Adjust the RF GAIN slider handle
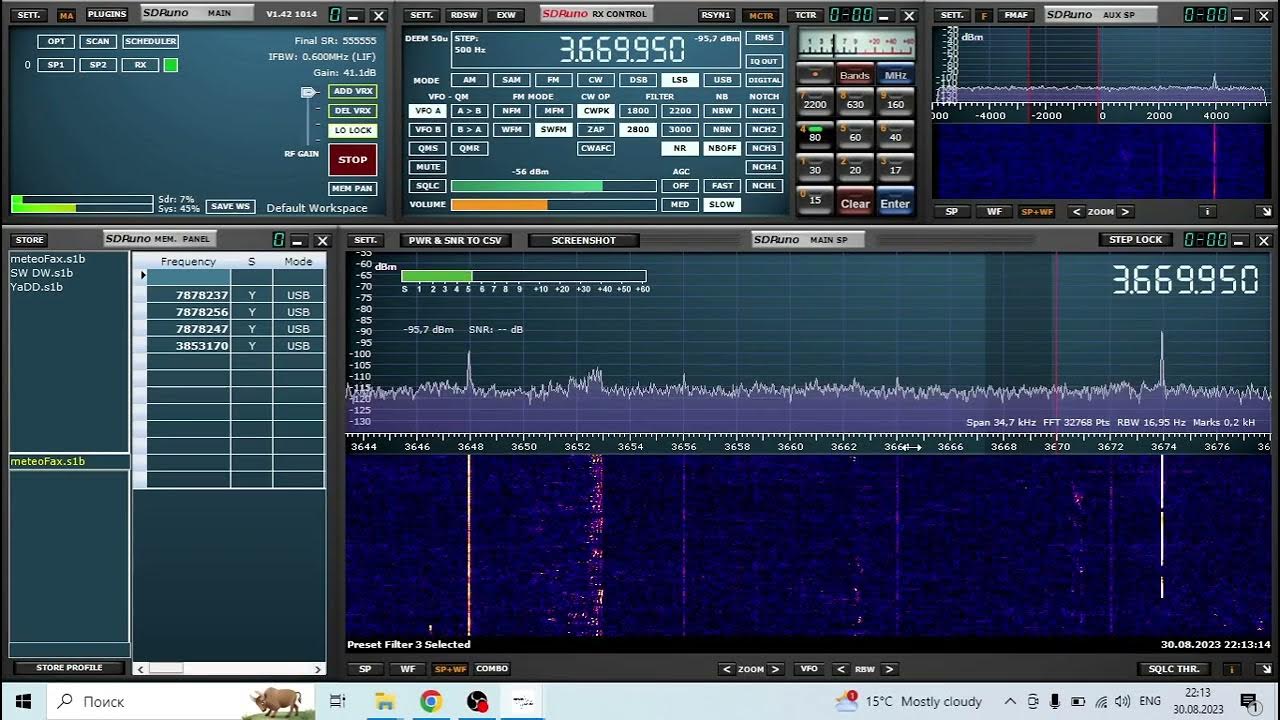The image size is (1280, 720). 309,93
